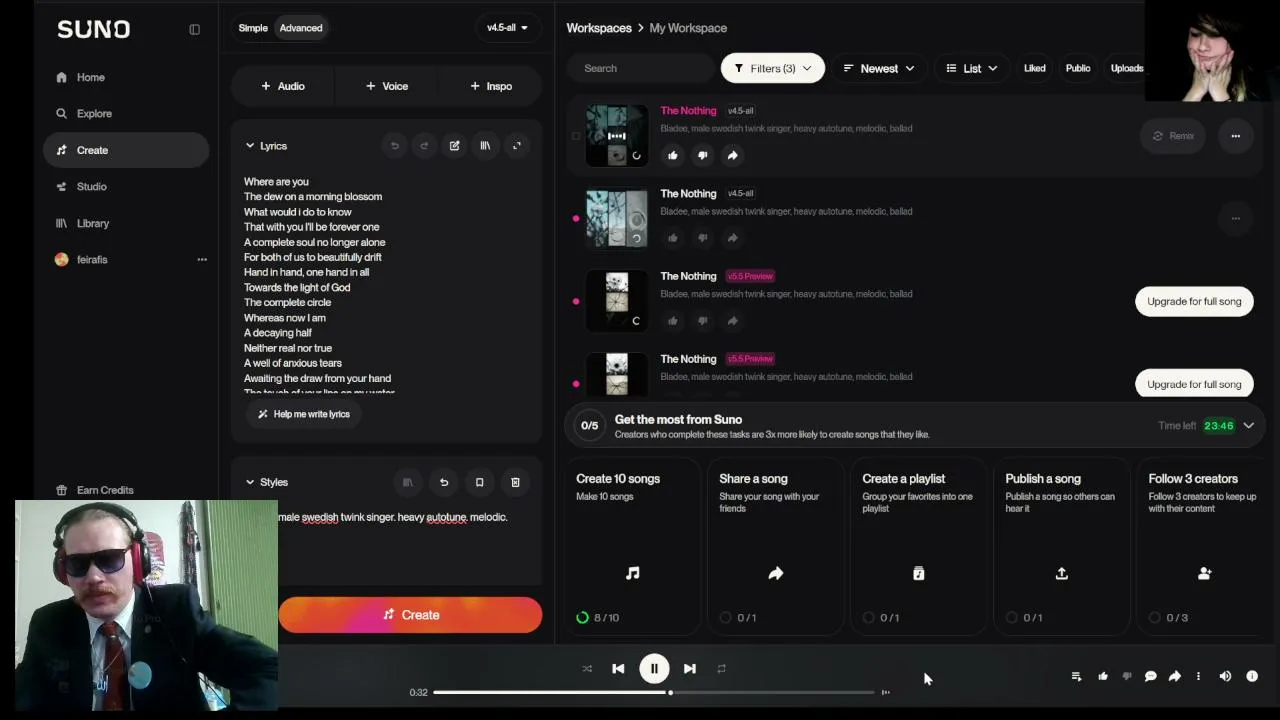Open the Library page
Screen dimensions: 1280x720
[x=126, y=223]
